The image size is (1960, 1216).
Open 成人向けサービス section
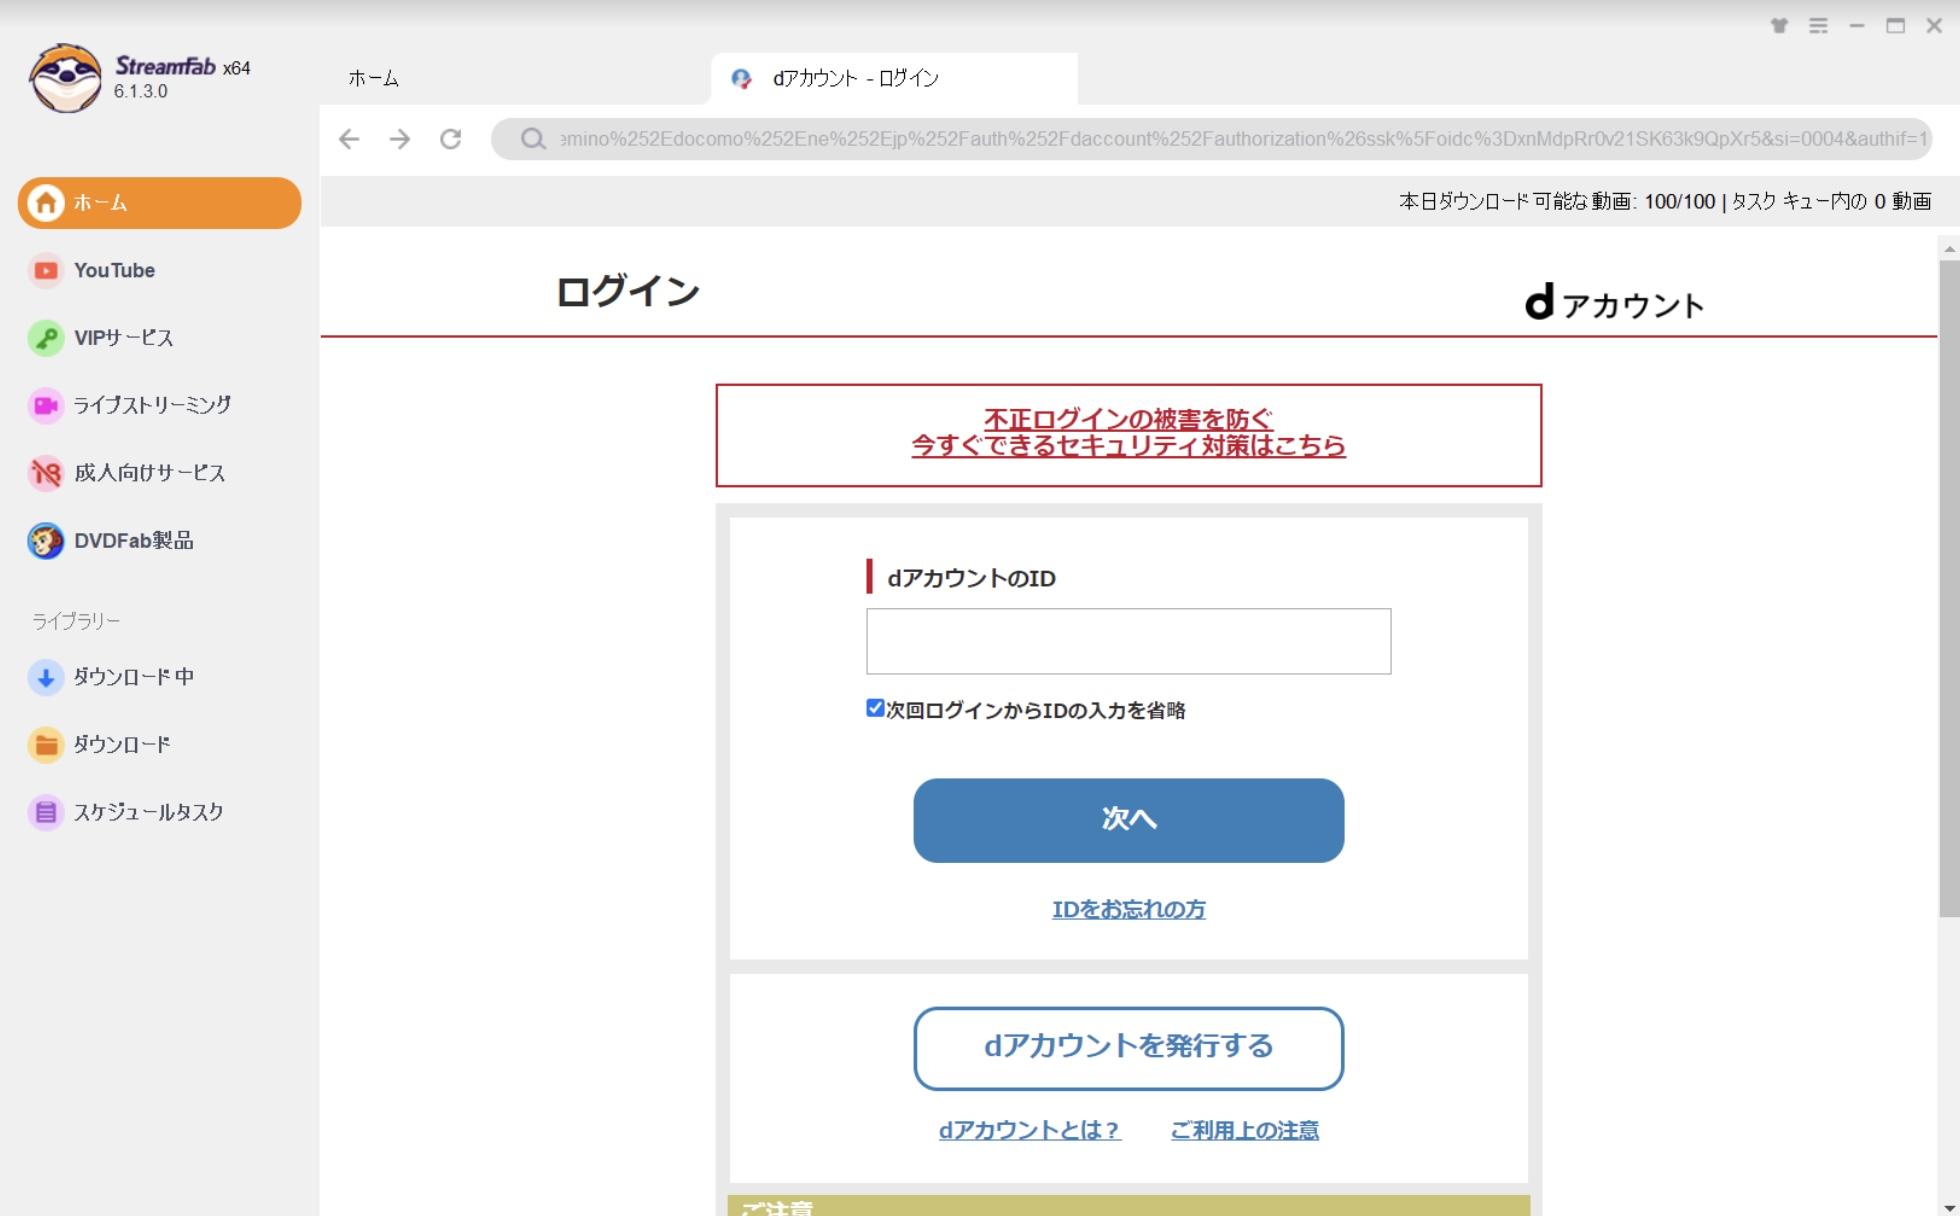click(x=149, y=473)
